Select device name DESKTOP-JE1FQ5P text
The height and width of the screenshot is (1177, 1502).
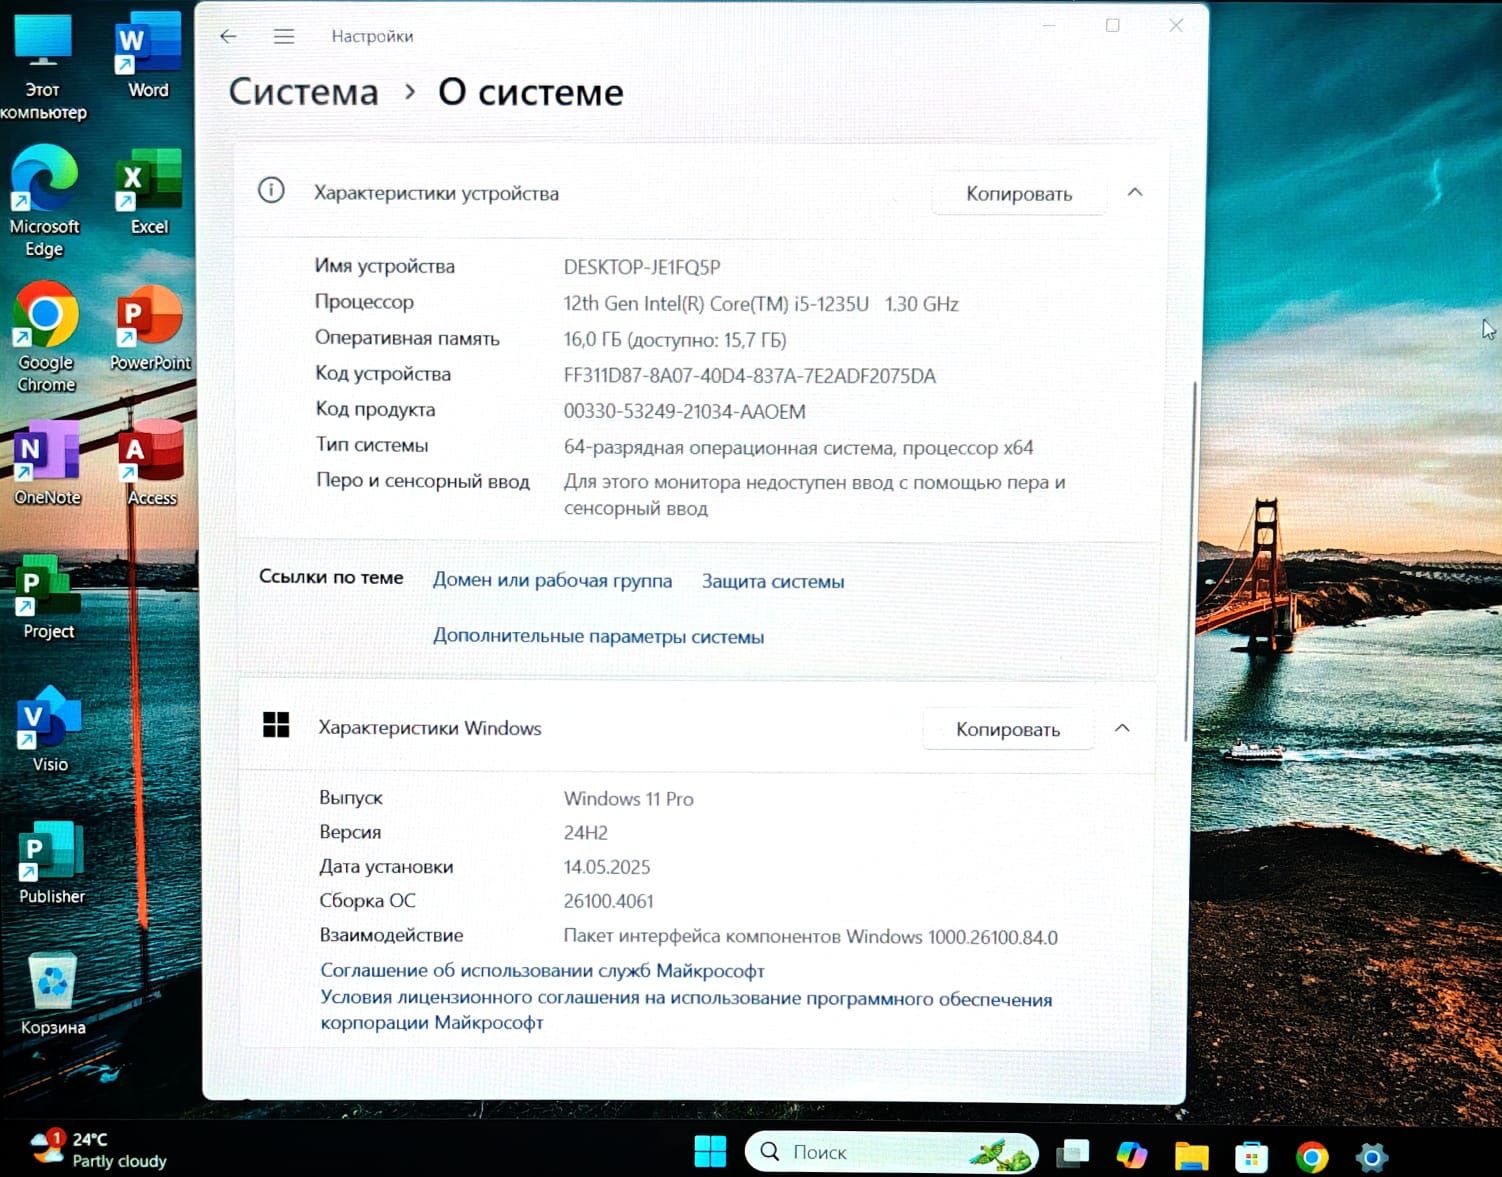point(642,267)
